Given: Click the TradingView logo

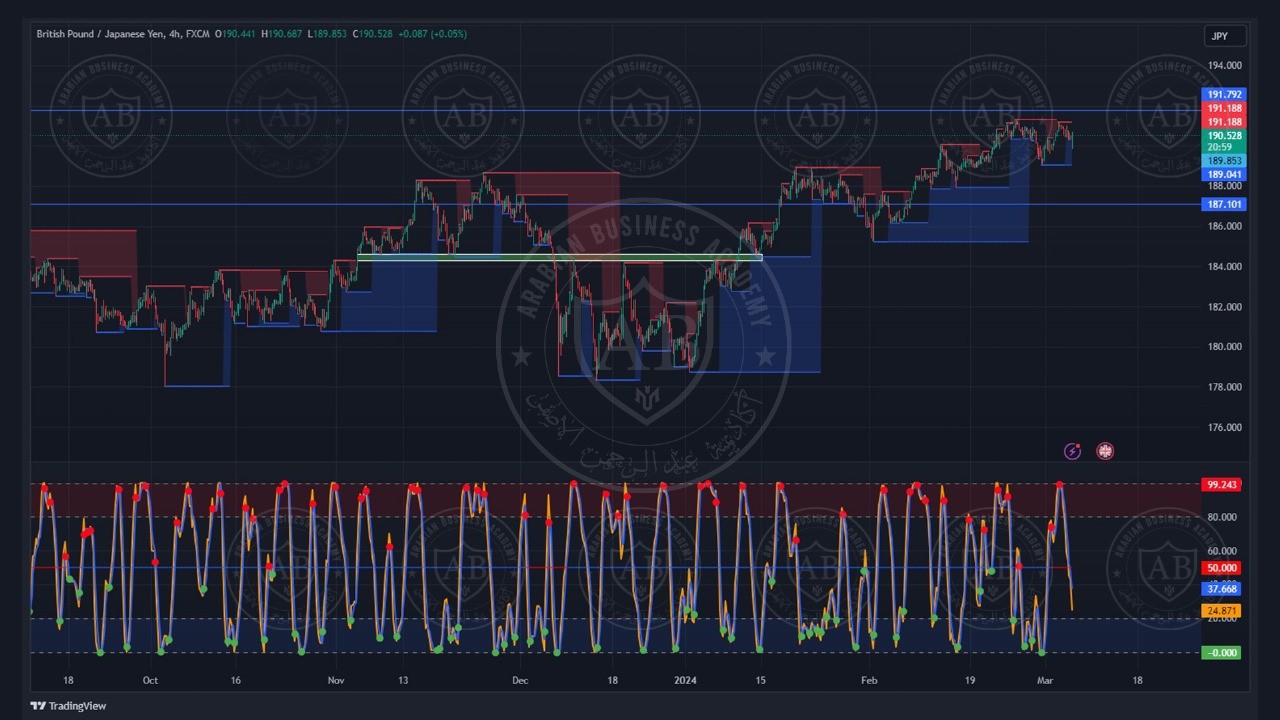Looking at the screenshot, I should pyautogui.click(x=68, y=706).
